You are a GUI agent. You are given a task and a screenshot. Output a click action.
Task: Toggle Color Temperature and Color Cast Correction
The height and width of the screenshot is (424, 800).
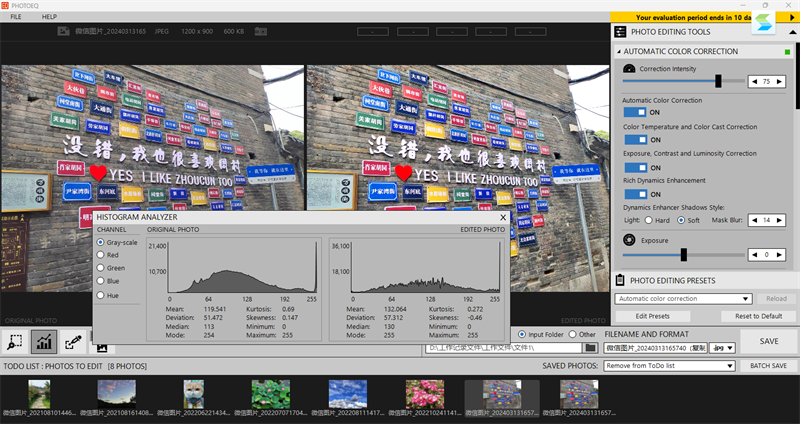(x=635, y=139)
